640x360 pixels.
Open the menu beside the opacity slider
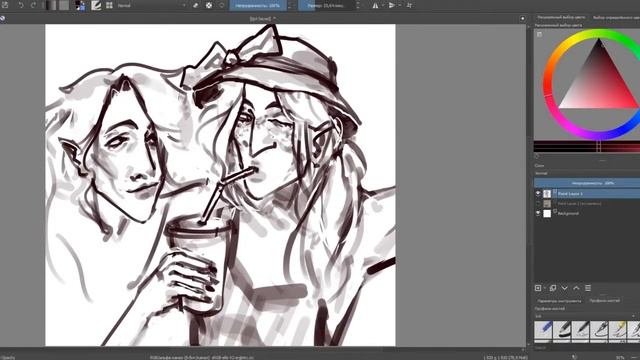290,5
